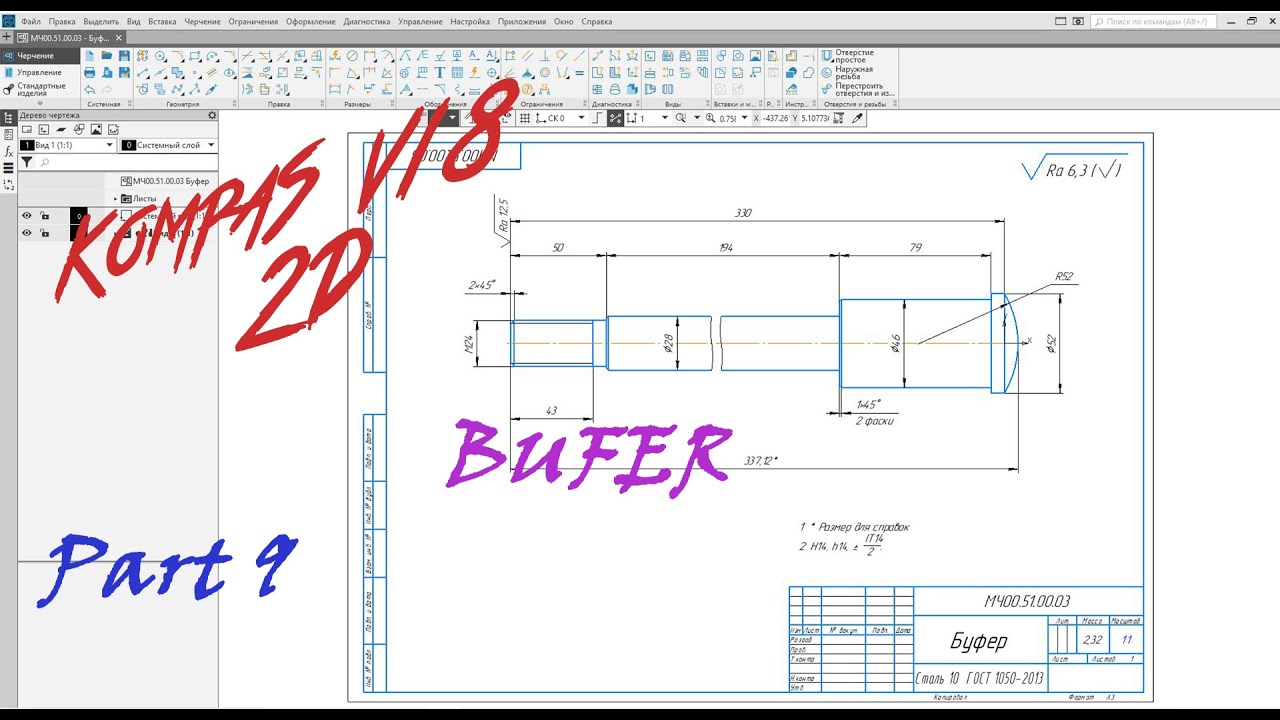Screen dimensions: 1280x720
Task: Open the view scale '1' dropdown arrow
Action: coord(665,118)
